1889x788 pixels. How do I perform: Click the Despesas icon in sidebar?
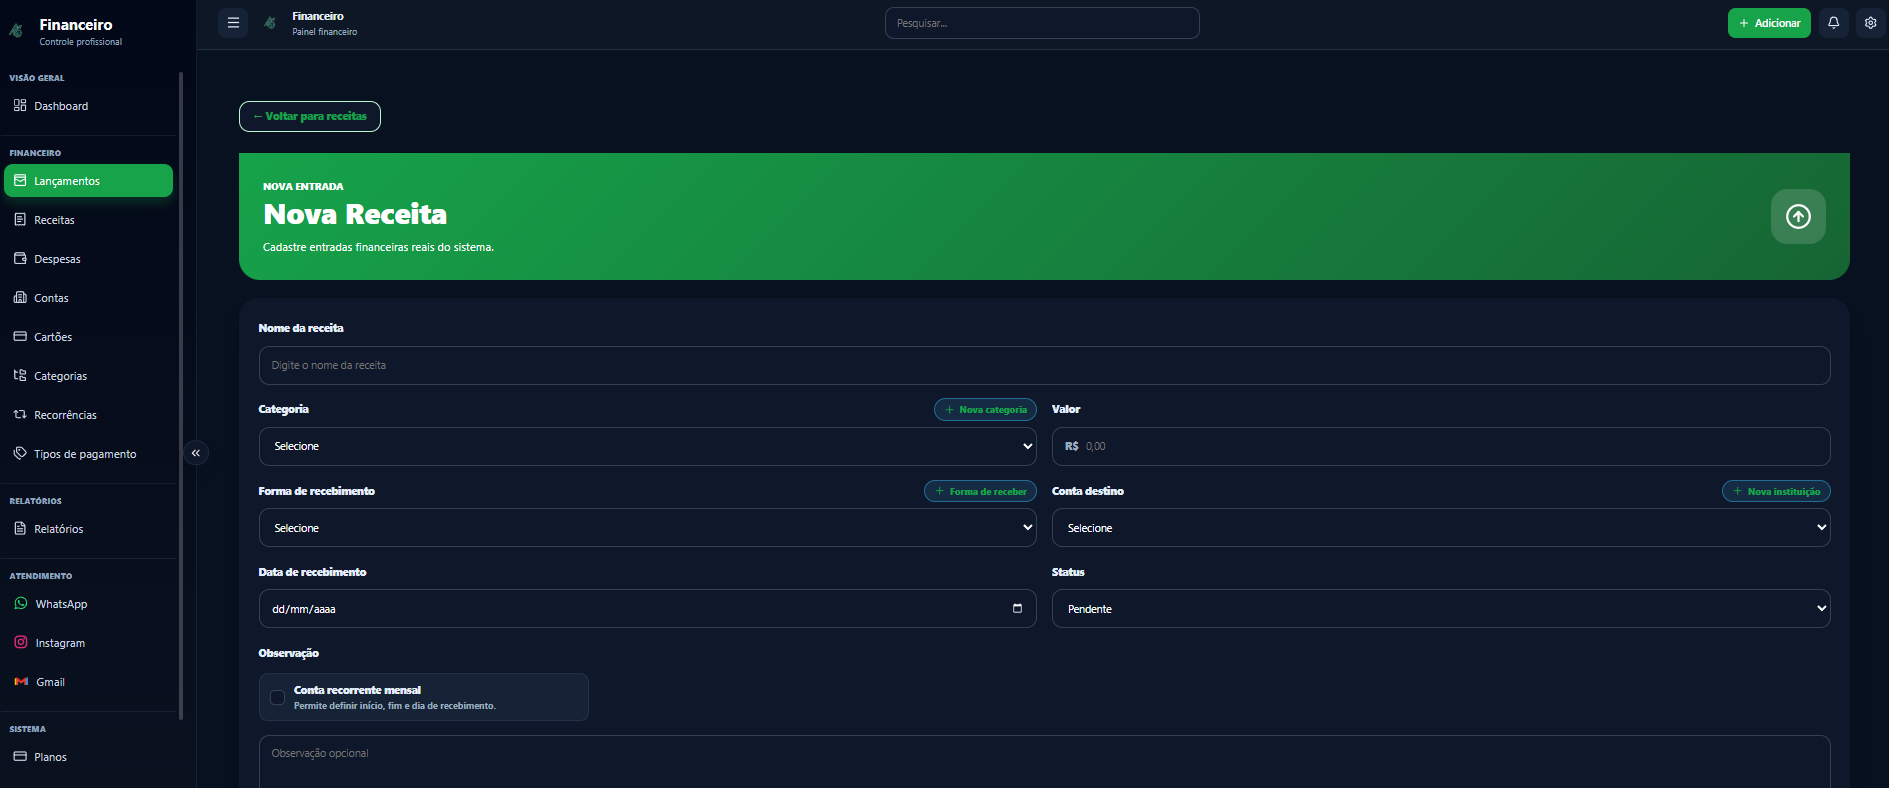[20, 258]
